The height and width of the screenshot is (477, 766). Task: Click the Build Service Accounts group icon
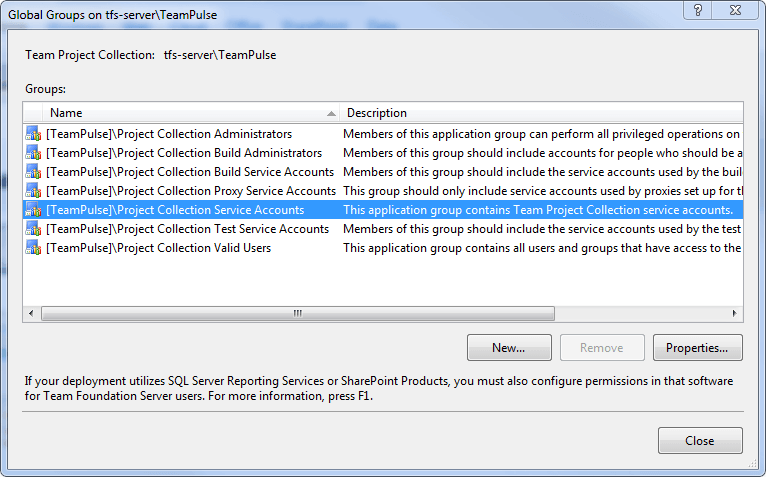click(x=33, y=172)
